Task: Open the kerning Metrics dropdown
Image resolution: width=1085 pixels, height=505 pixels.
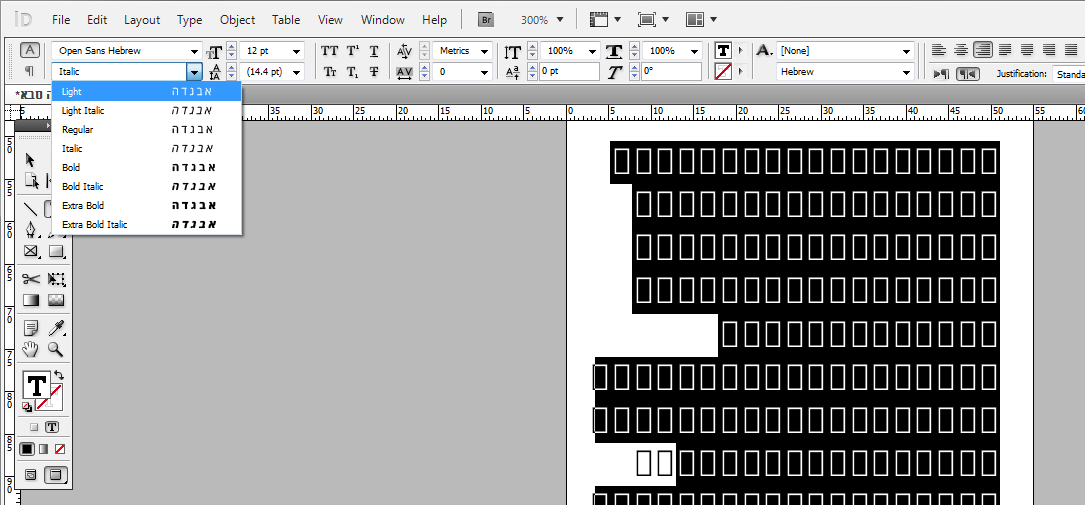Action: 484,51
